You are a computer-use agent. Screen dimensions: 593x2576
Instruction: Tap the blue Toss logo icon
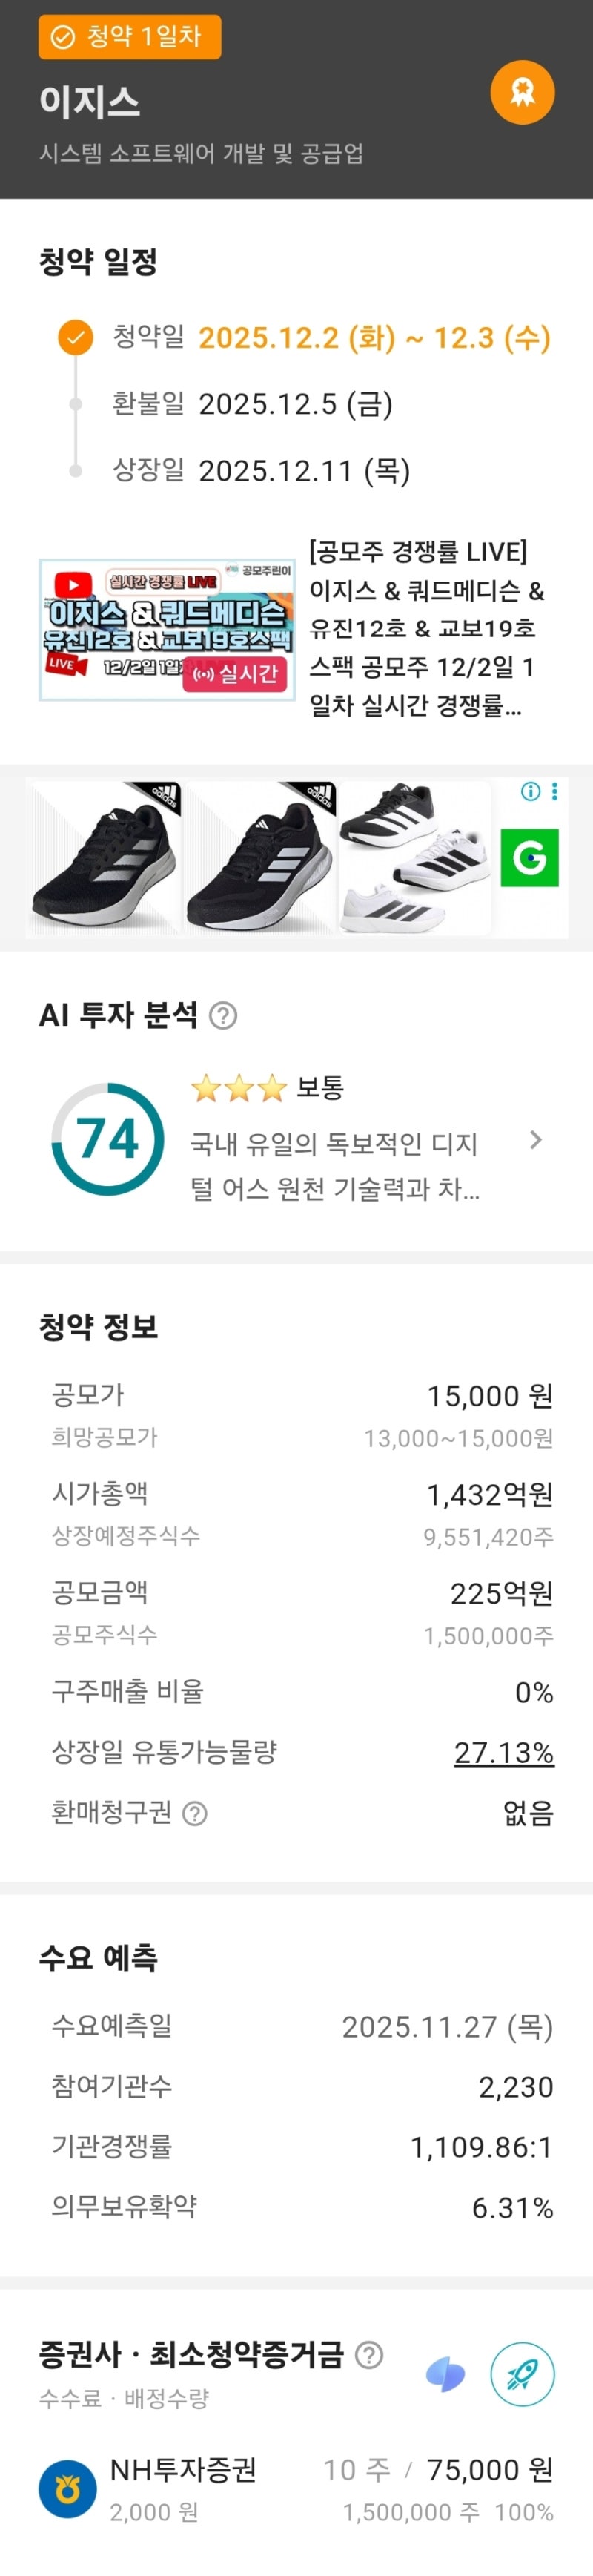coord(446,2374)
